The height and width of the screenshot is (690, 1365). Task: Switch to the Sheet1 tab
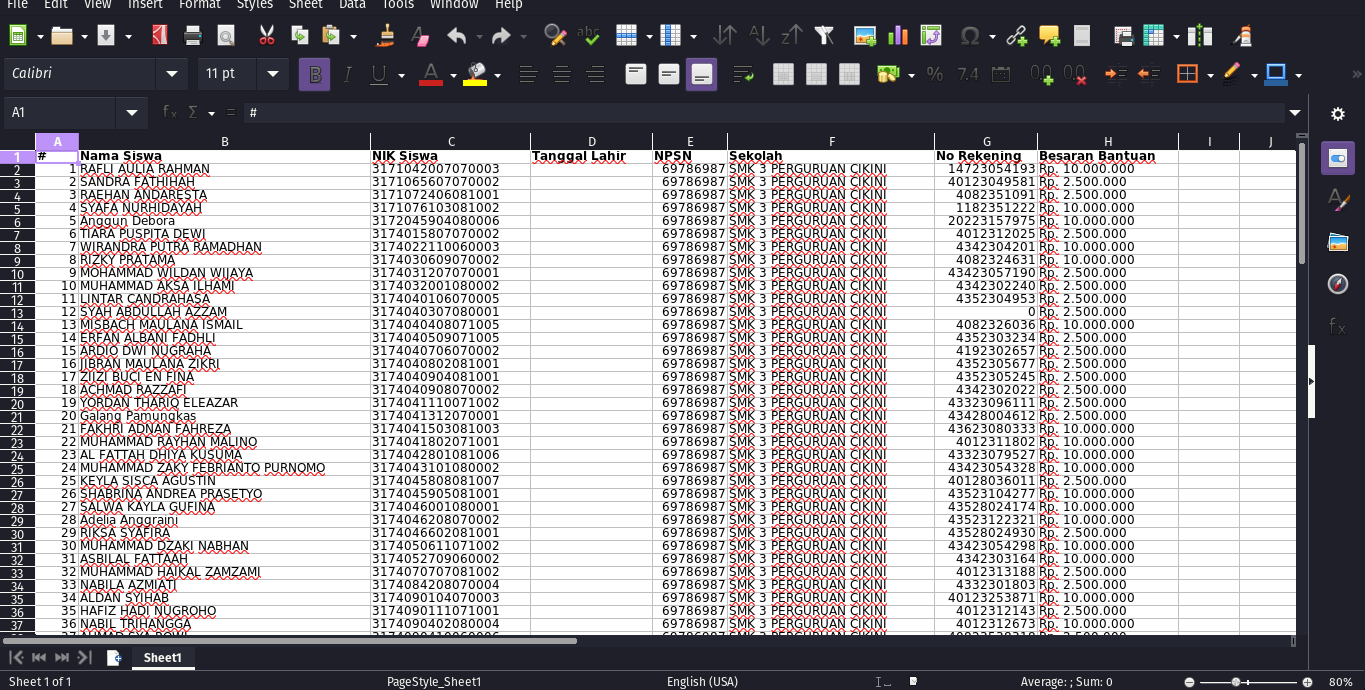pyautogui.click(x=162, y=657)
